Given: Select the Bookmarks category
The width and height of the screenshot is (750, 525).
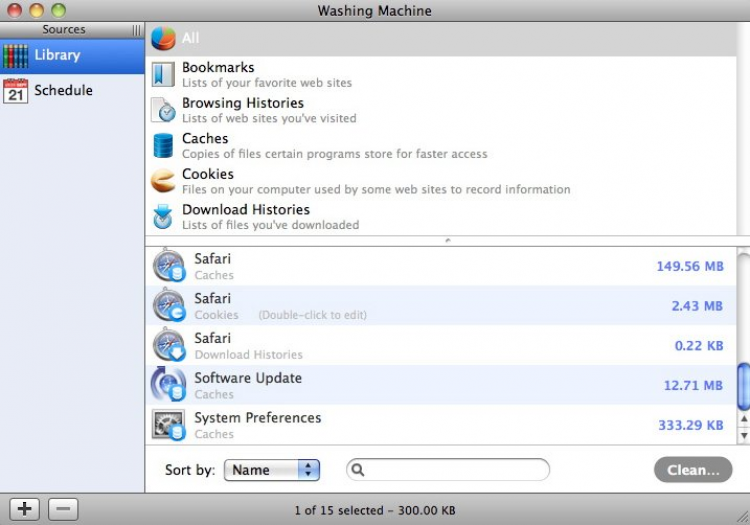Looking at the screenshot, I should pos(441,75).
